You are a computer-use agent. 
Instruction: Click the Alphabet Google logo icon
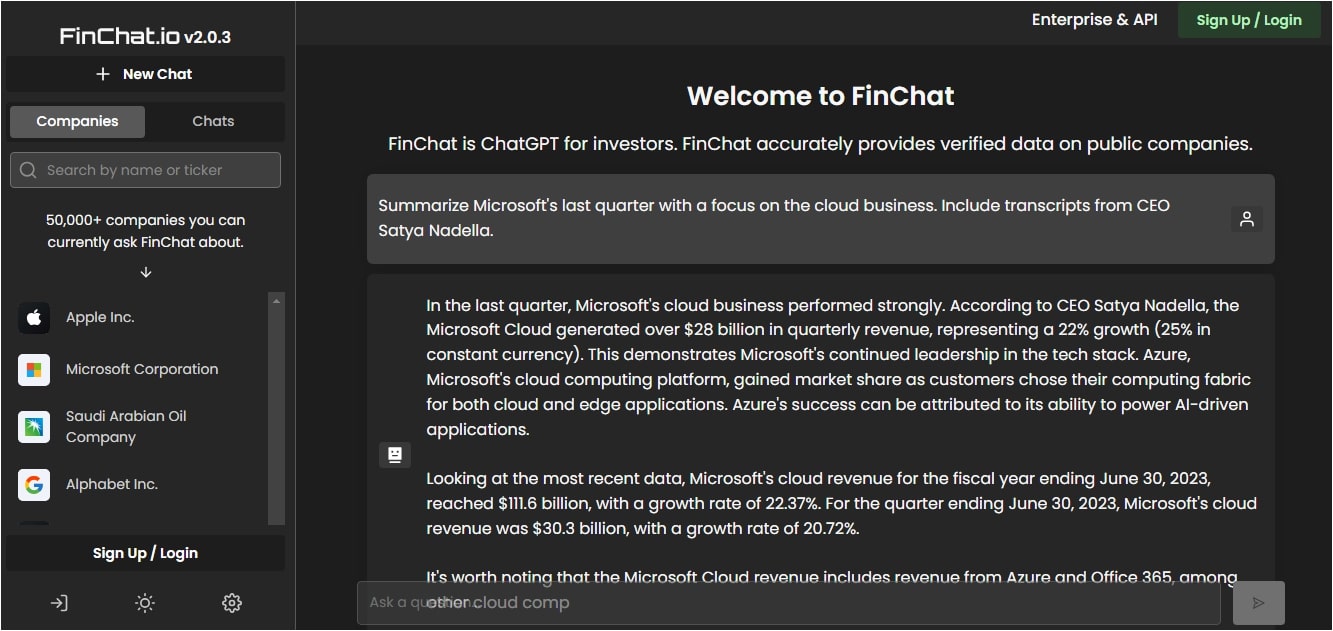pyautogui.click(x=34, y=485)
